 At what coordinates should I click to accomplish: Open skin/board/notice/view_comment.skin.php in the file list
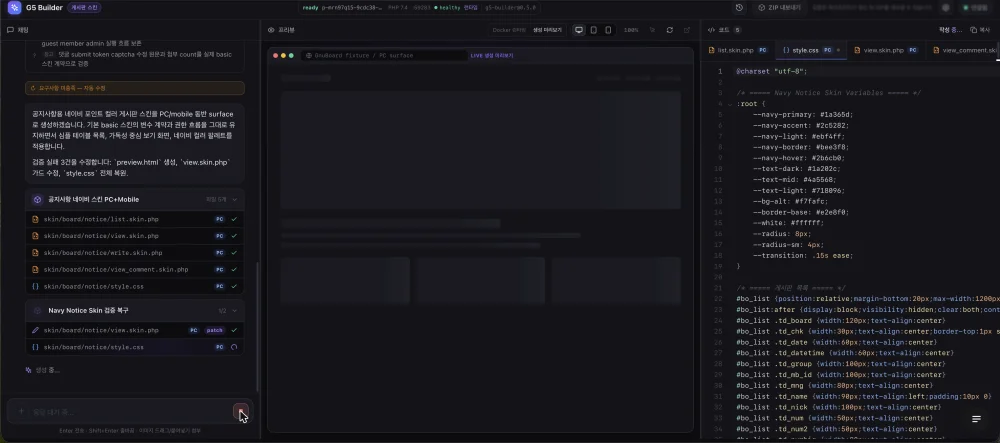[135, 270]
